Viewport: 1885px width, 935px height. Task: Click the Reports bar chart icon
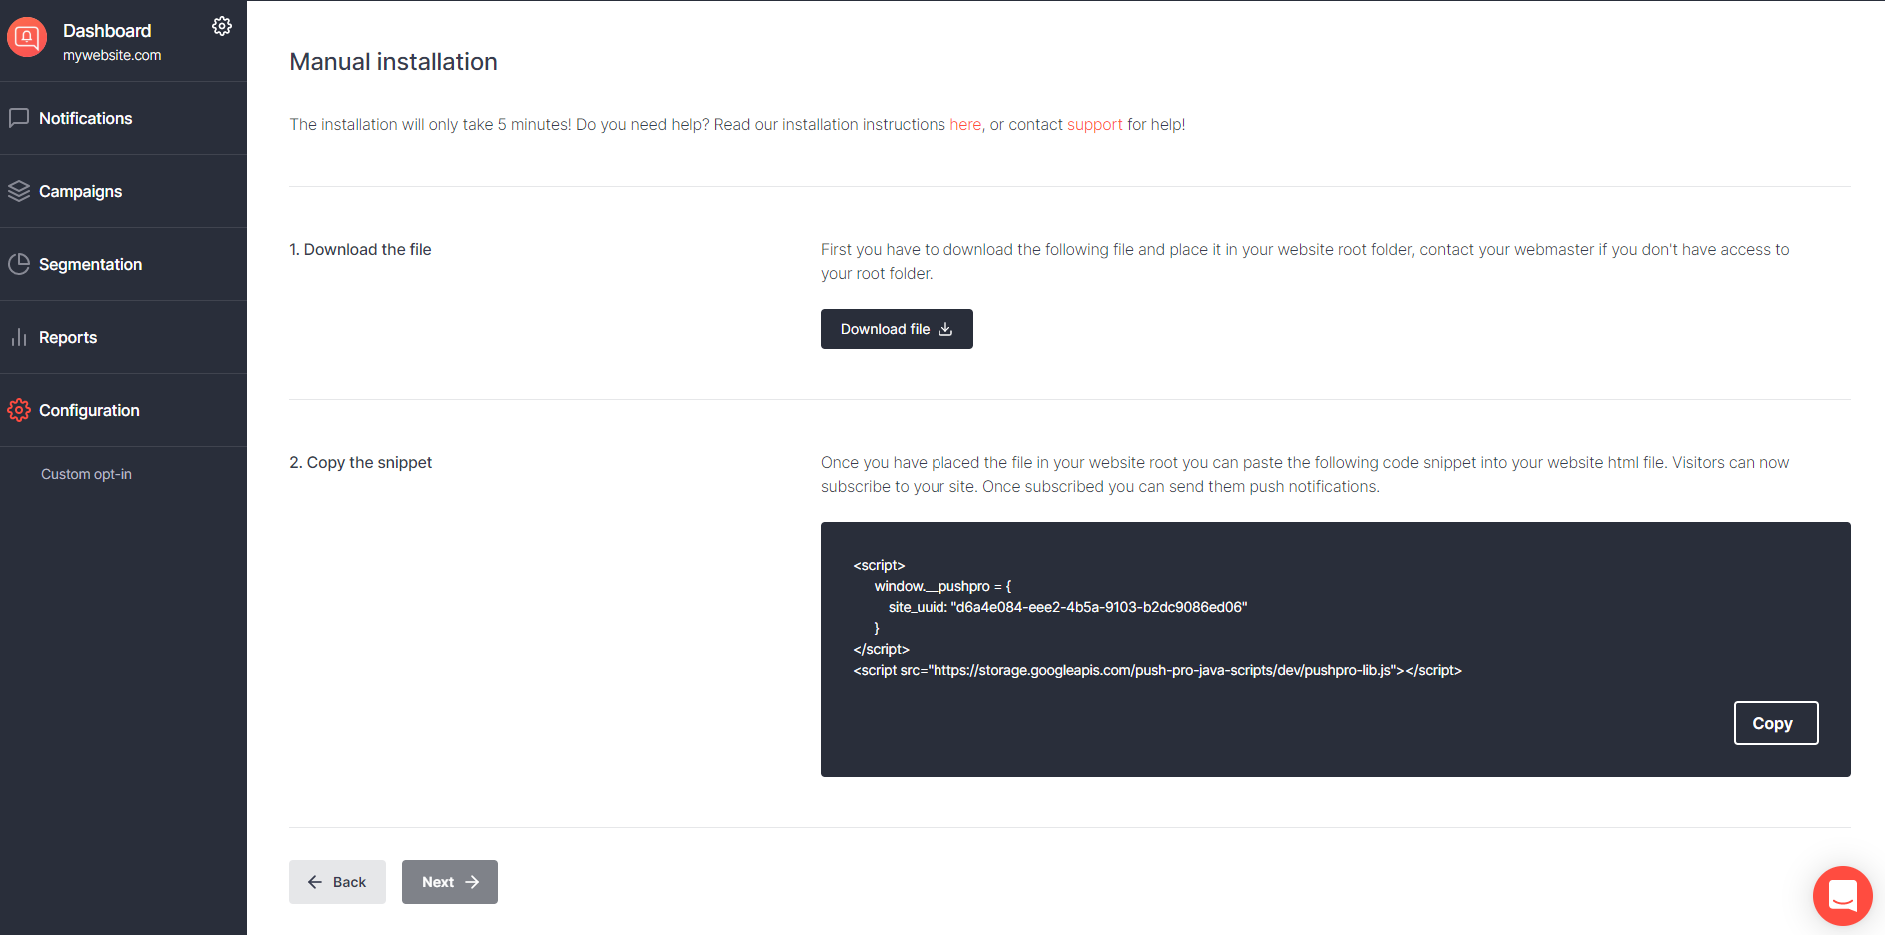click(x=19, y=337)
